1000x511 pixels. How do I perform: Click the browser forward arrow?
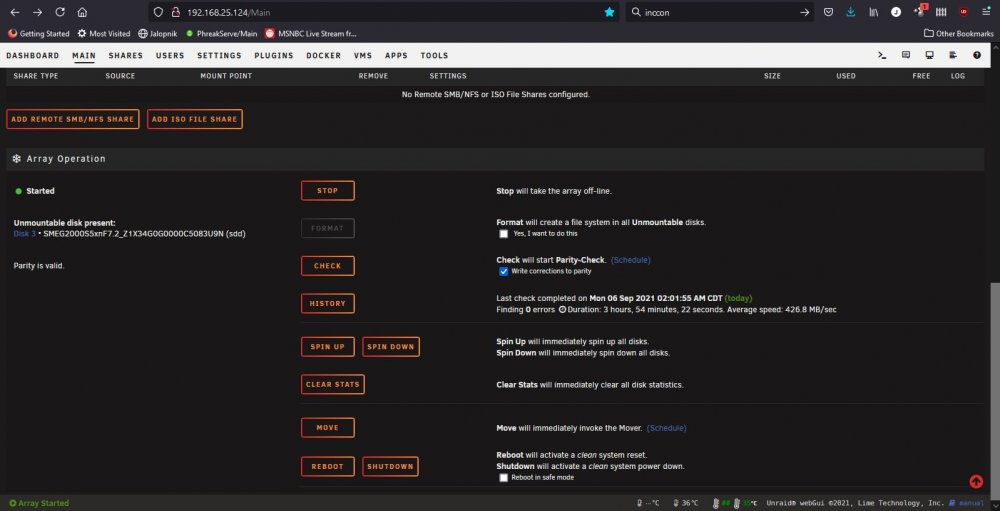(38, 12)
